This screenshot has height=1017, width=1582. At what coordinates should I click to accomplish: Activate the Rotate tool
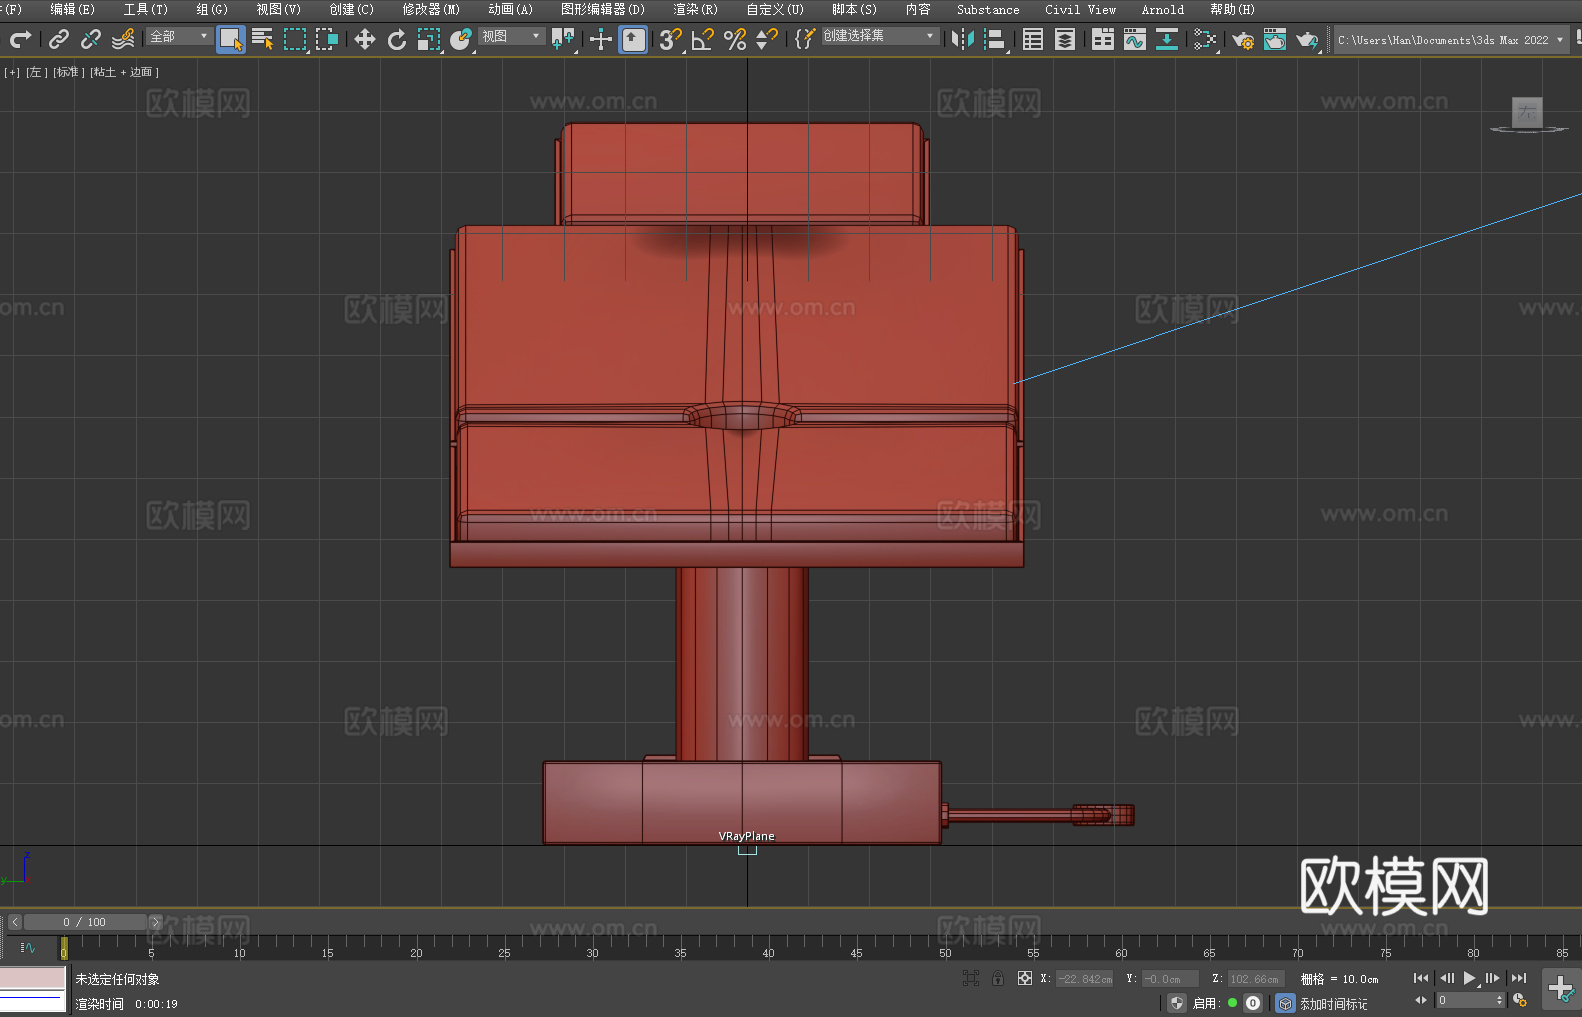pos(397,39)
